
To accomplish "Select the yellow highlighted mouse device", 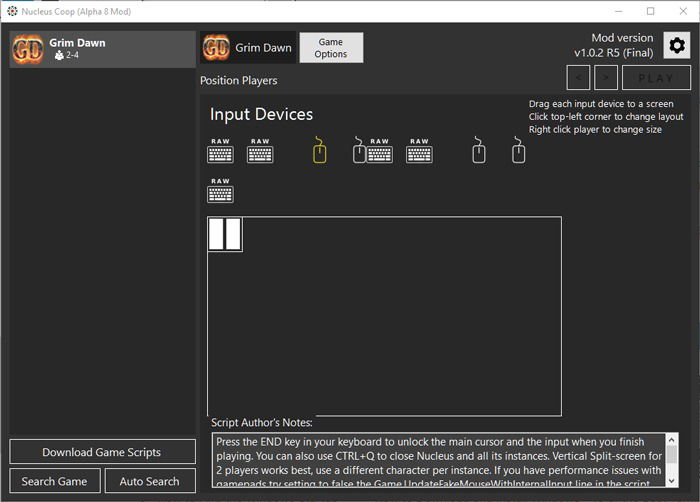I will tap(319, 150).
